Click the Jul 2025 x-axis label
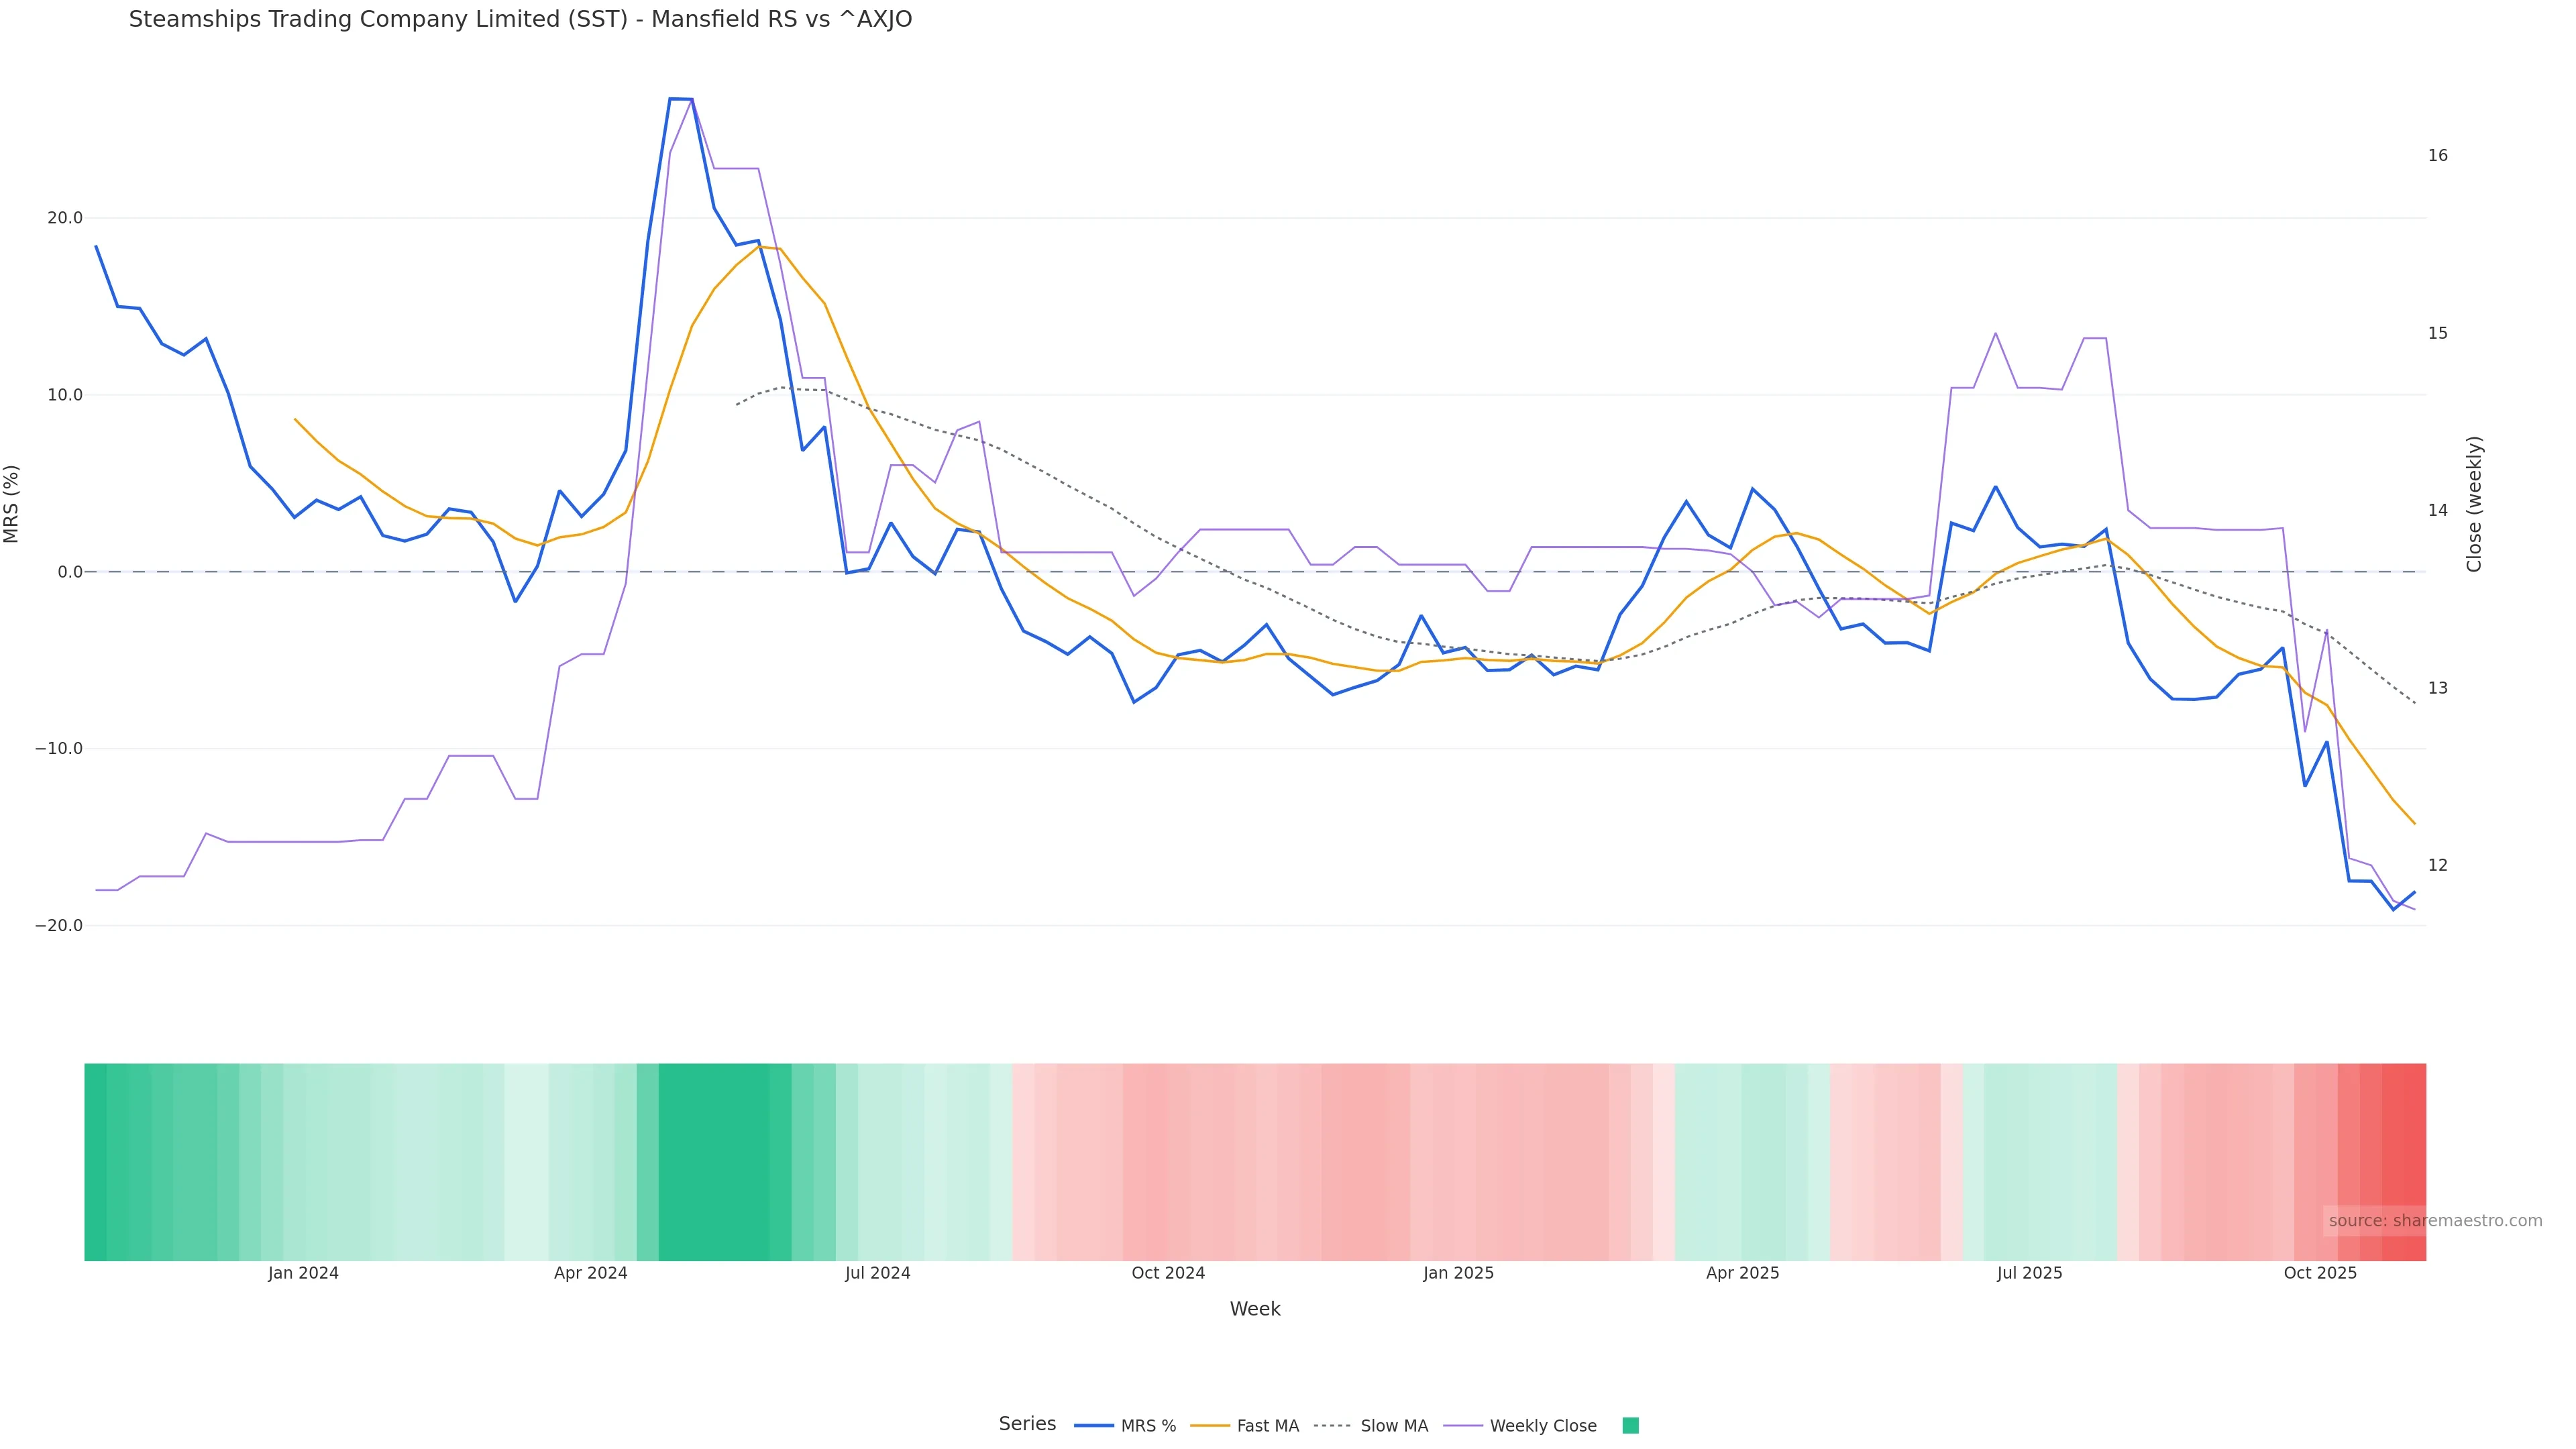The height and width of the screenshot is (1449, 2576). click(x=2029, y=1273)
